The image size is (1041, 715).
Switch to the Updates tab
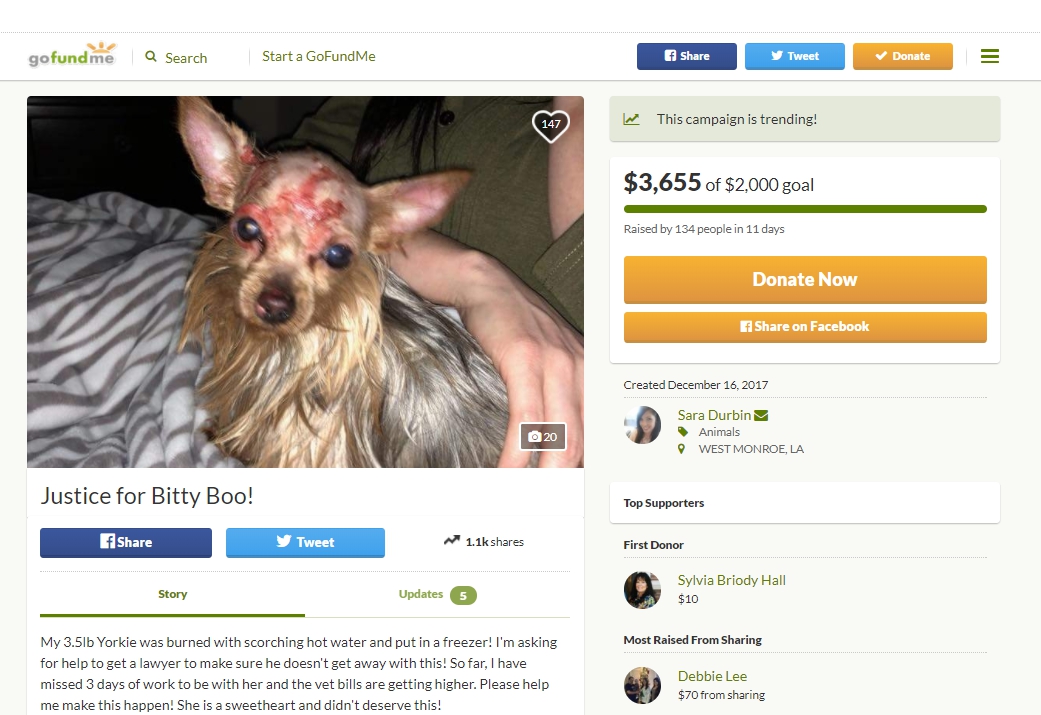pyautogui.click(x=437, y=595)
